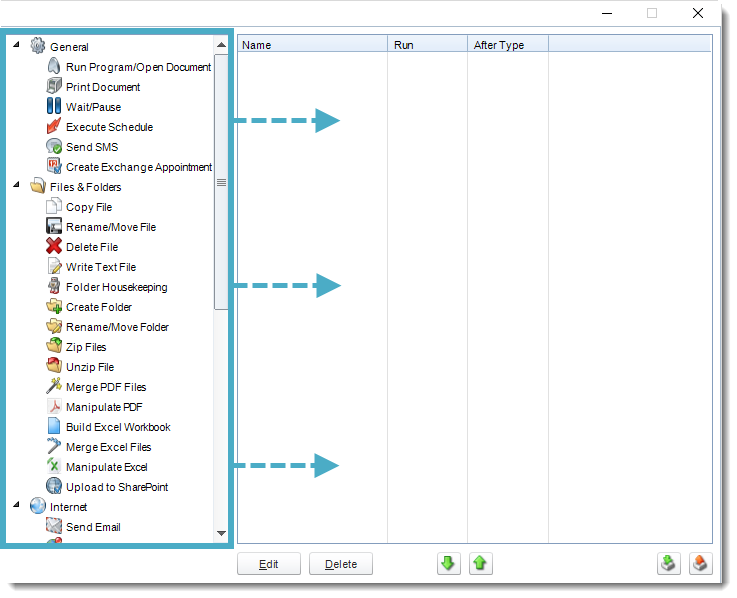Click the Run Program/Open Document icon
Screen dimensions: 737x598
(54, 66)
